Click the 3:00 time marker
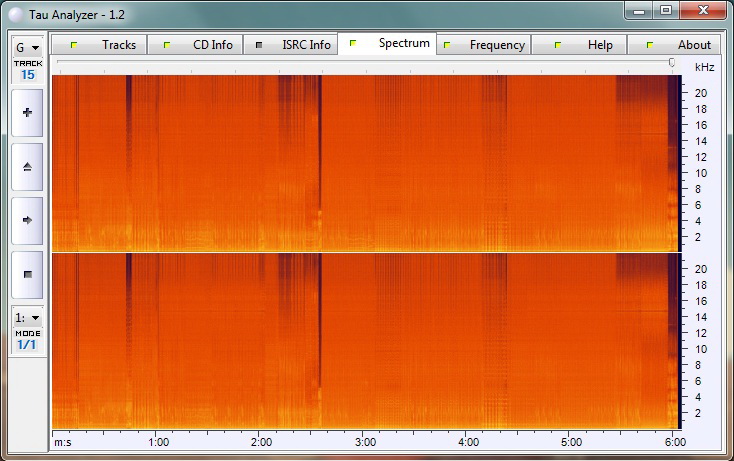This screenshot has width=734, height=461. pos(365,442)
